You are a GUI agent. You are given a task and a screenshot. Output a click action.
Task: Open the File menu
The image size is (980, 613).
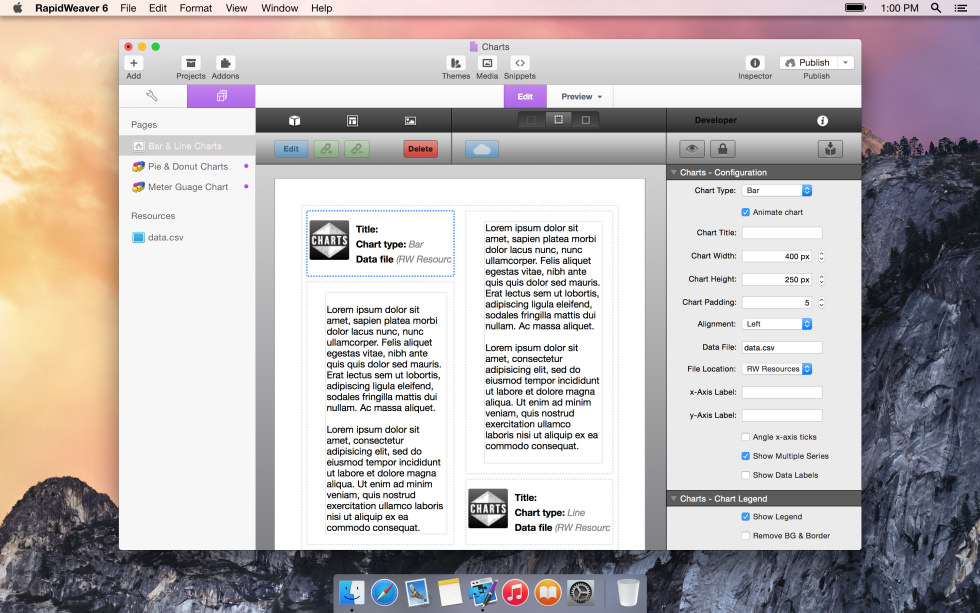(x=128, y=8)
